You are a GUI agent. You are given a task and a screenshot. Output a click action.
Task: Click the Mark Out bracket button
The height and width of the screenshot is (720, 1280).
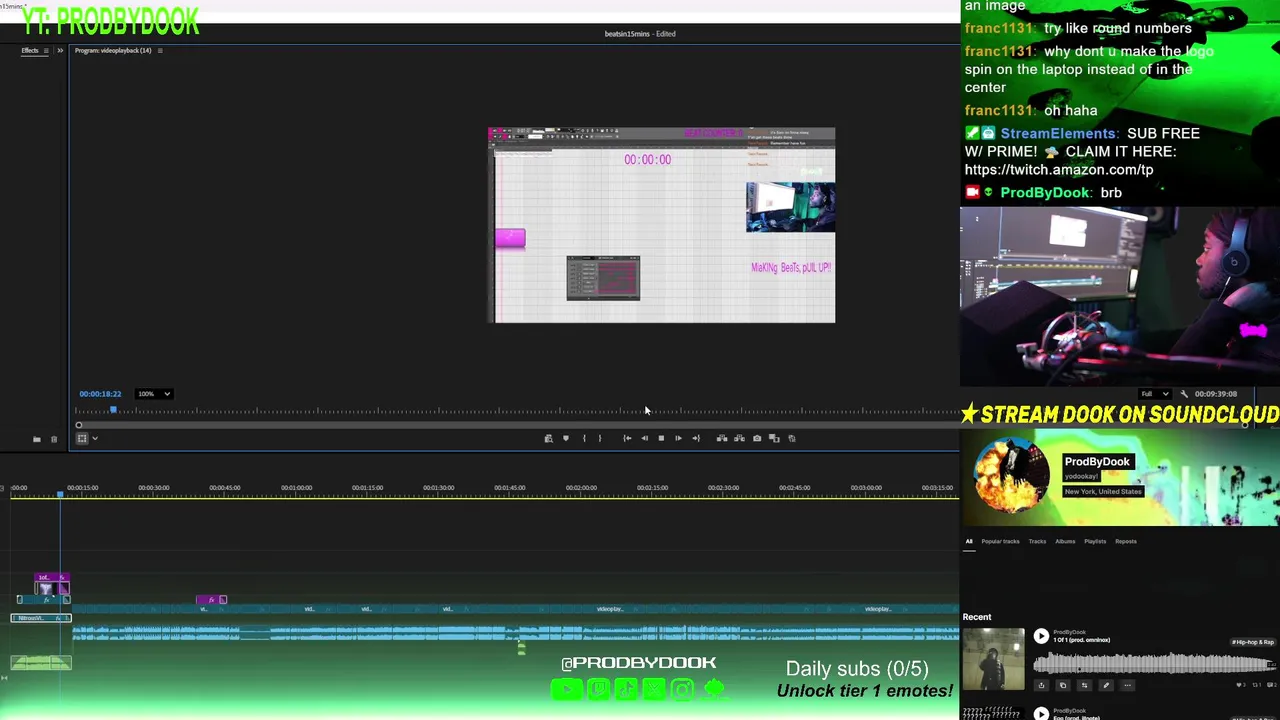tap(600, 438)
